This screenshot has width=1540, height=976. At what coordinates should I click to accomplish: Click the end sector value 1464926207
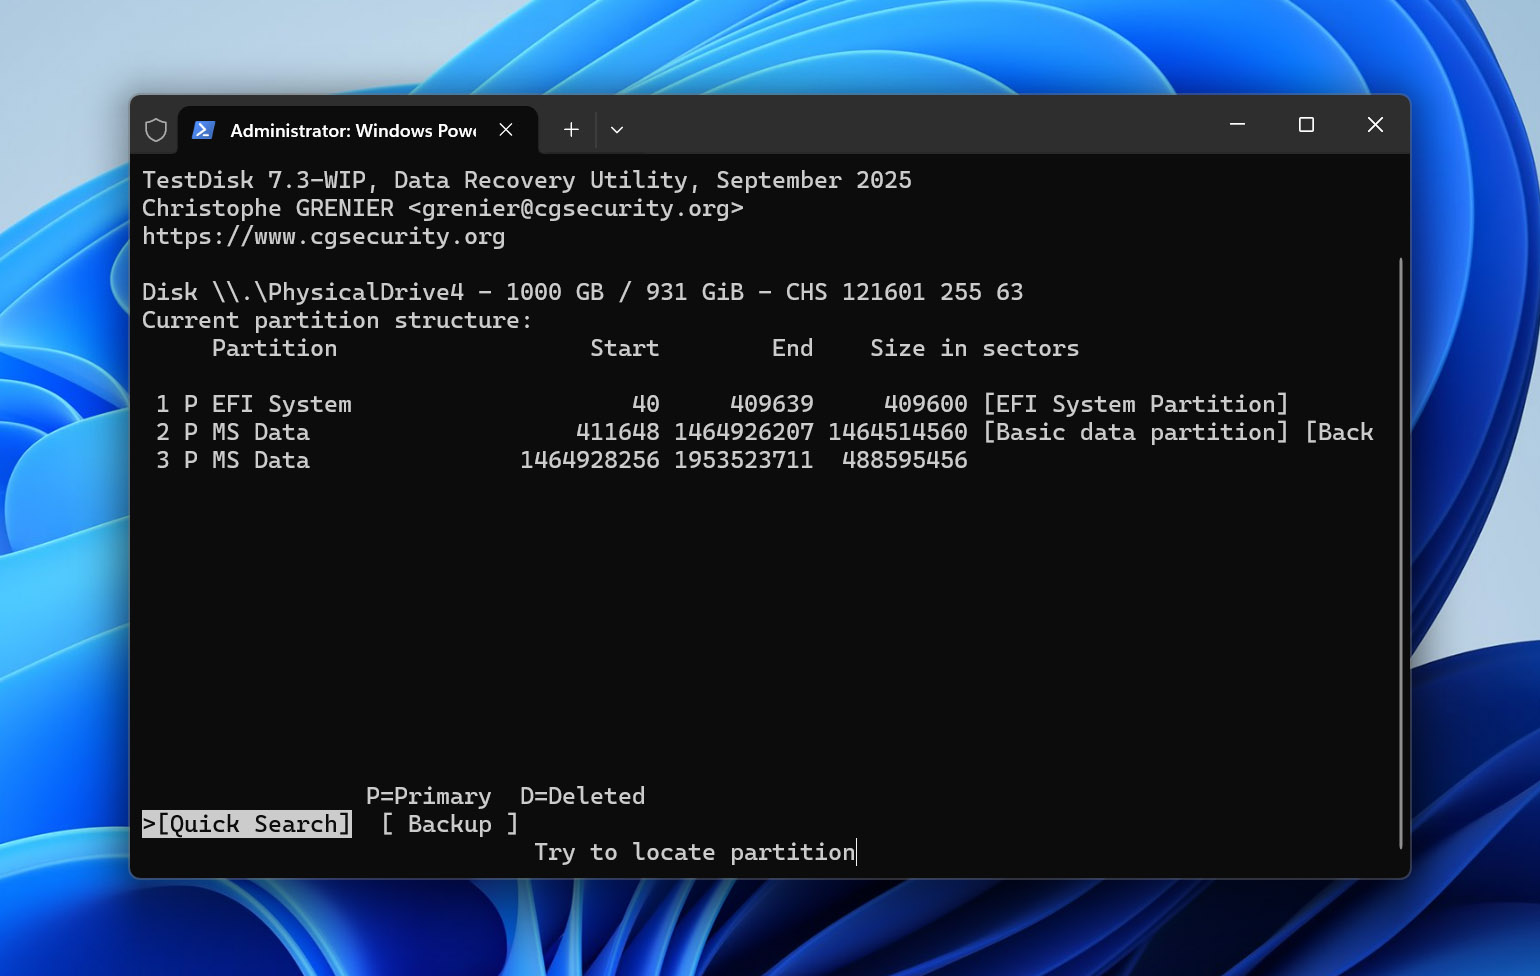[744, 432]
